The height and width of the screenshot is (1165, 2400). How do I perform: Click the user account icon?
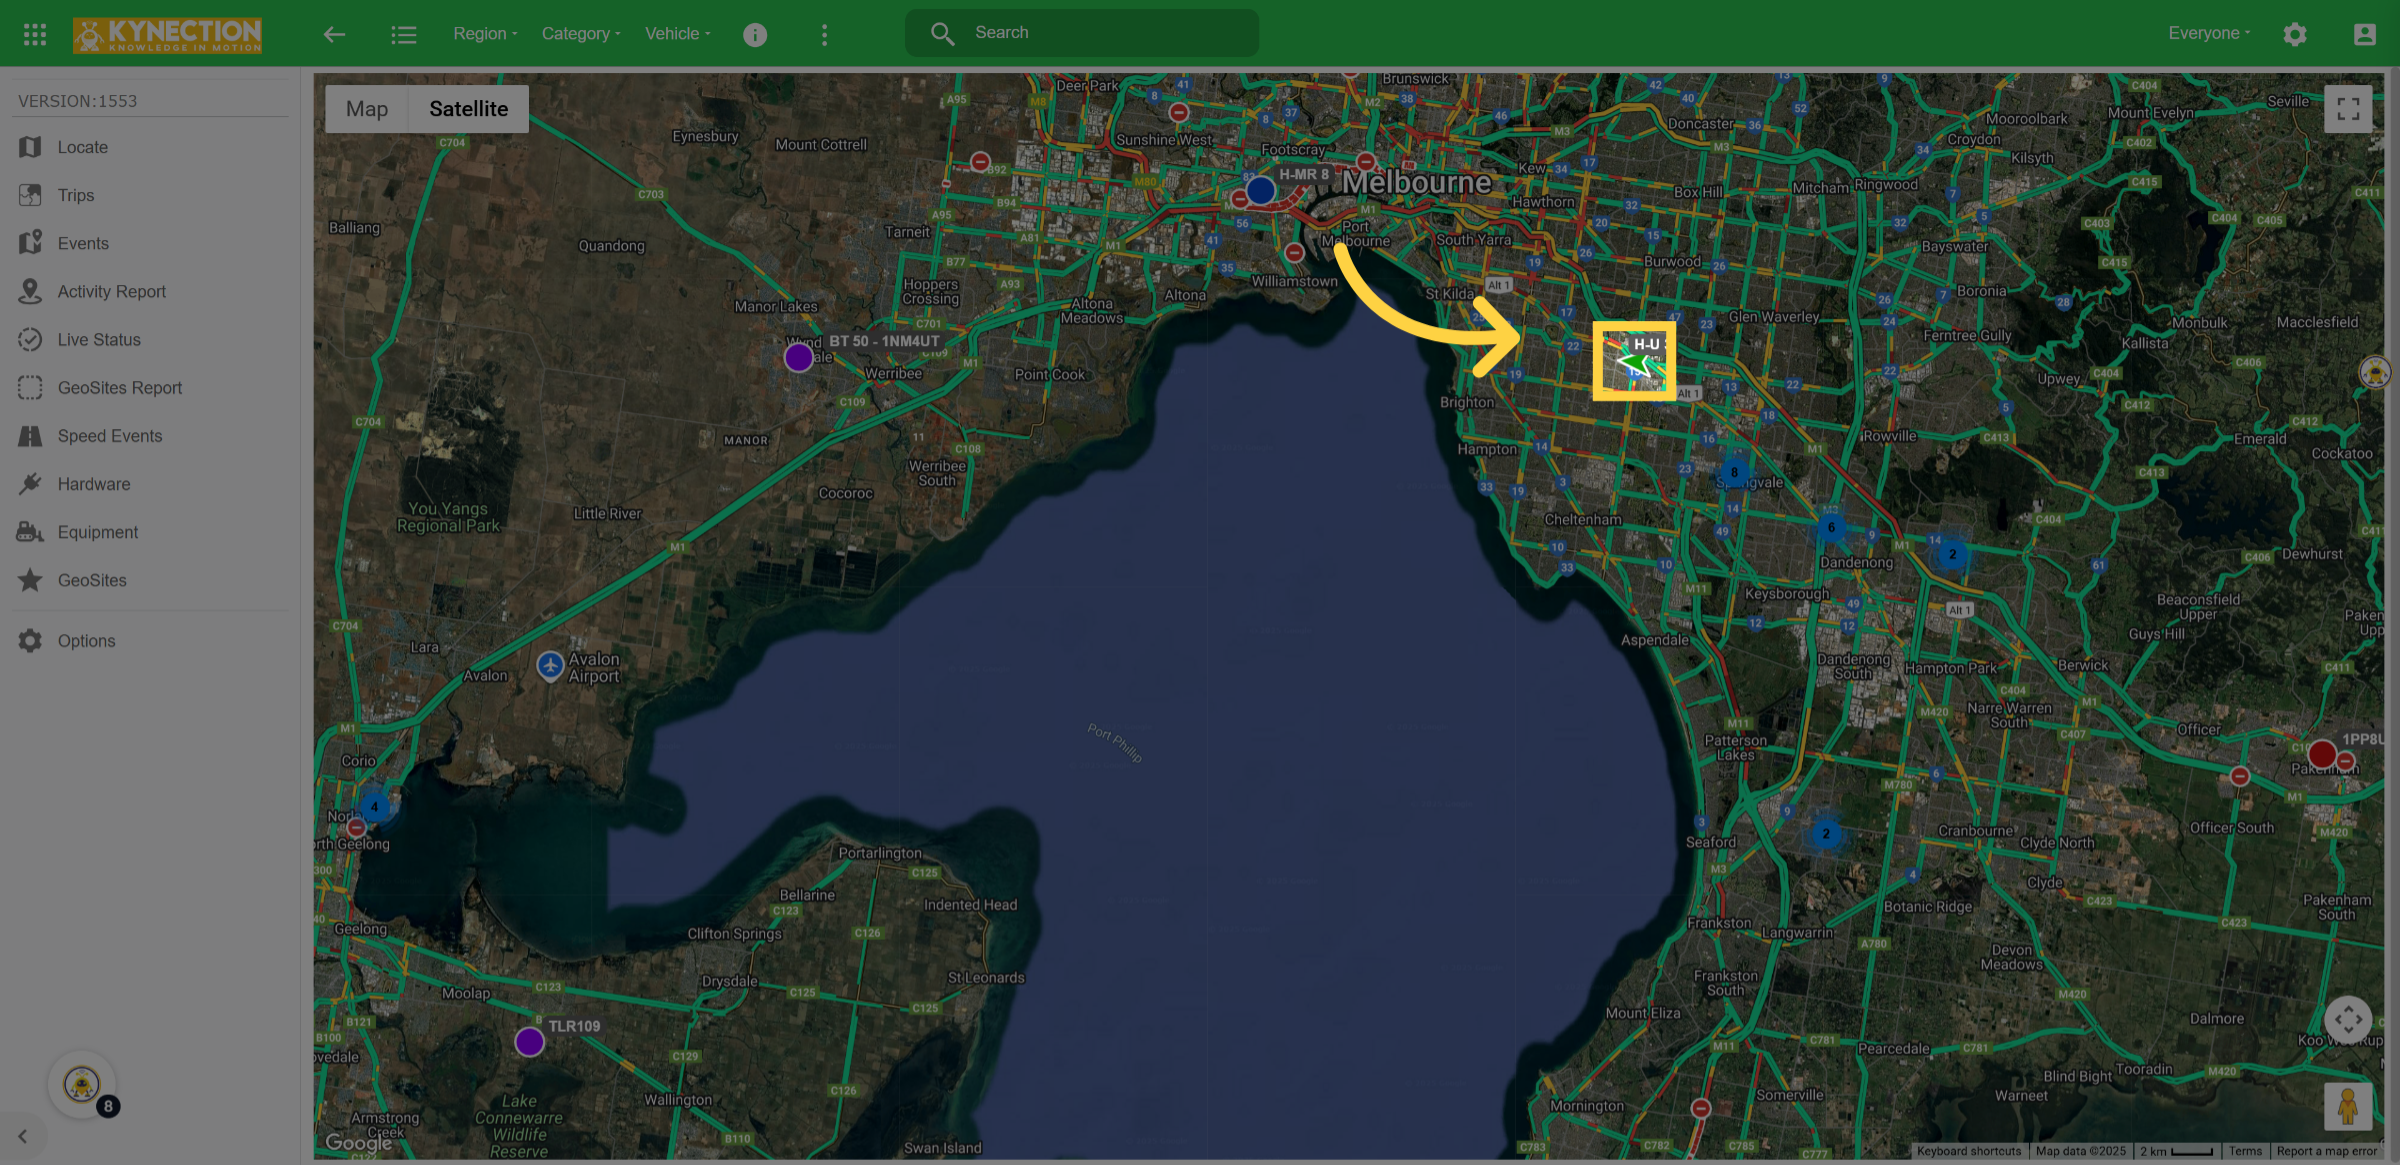click(x=2364, y=34)
